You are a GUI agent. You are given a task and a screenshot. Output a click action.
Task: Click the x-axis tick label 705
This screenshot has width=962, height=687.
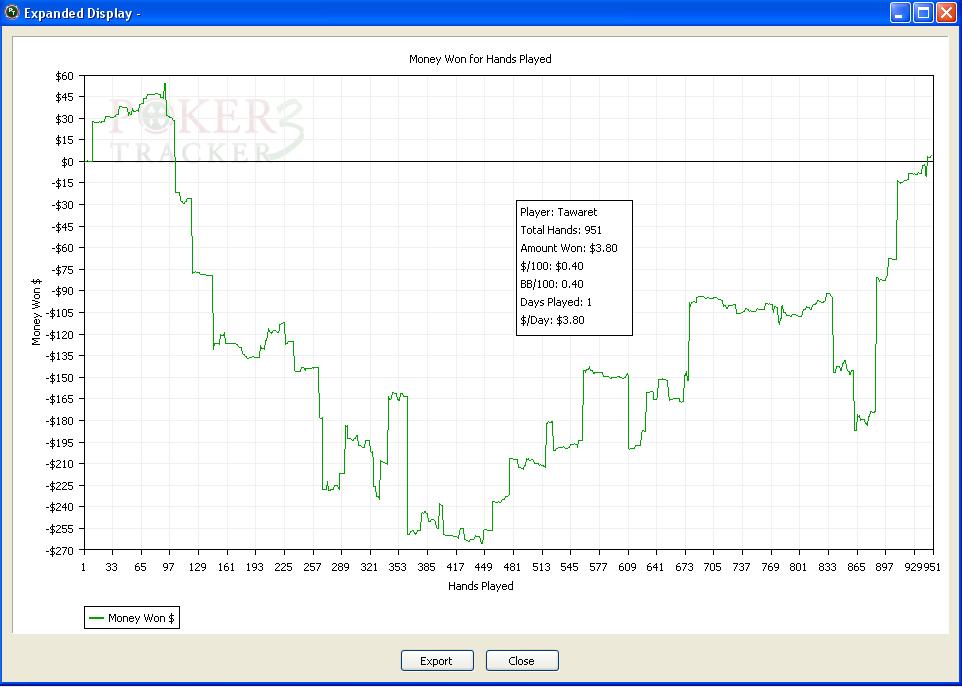point(712,567)
